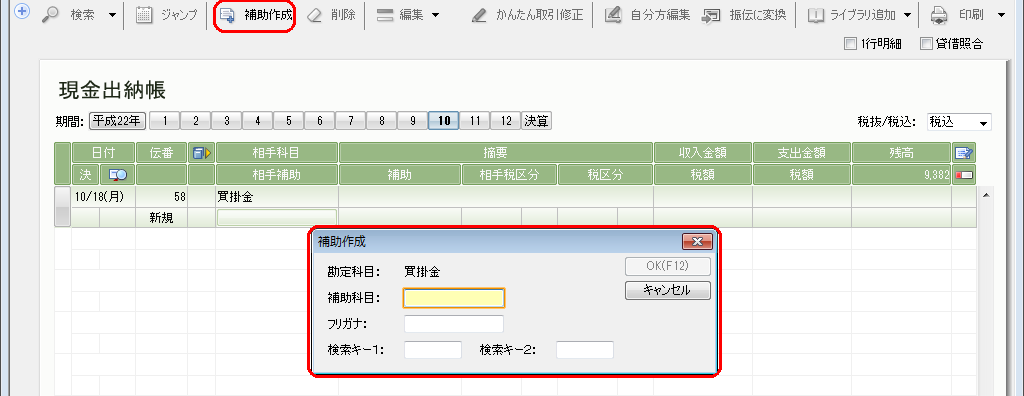Viewport: 1024px width, 396px height.
Task: Click the 印刷 printer icon
Action: pyautogui.click(x=939, y=15)
